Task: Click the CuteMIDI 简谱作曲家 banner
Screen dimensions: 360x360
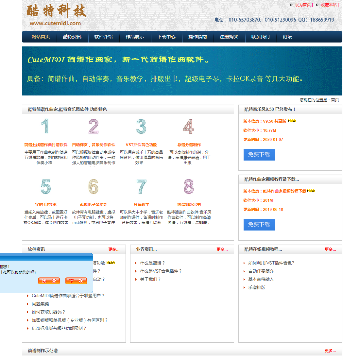Action: pos(182,71)
